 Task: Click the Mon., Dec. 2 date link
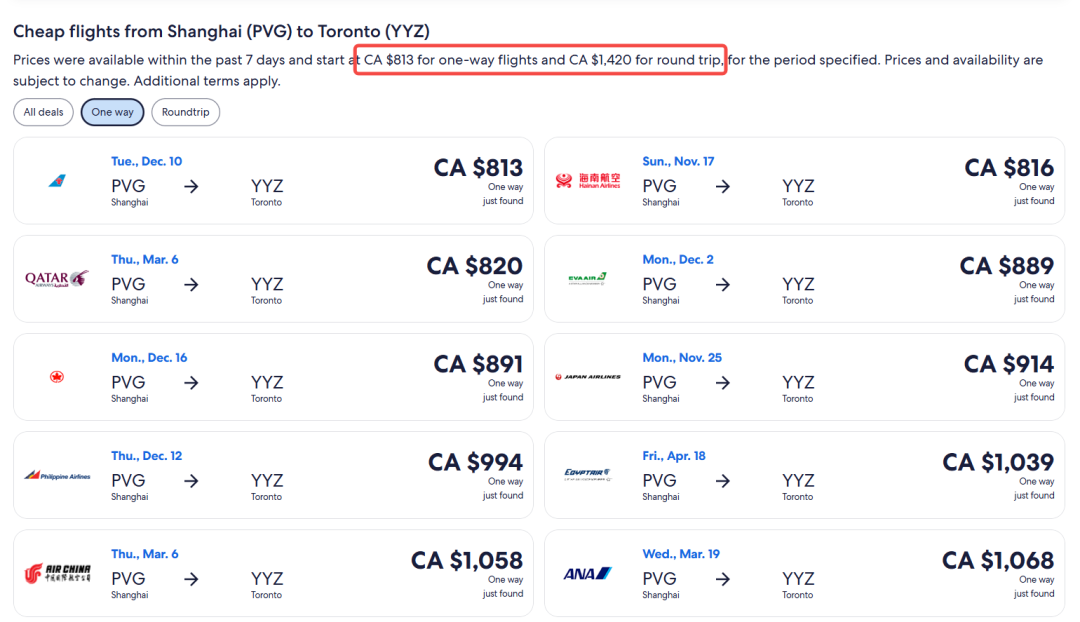pyautogui.click(x=678, y=260)
